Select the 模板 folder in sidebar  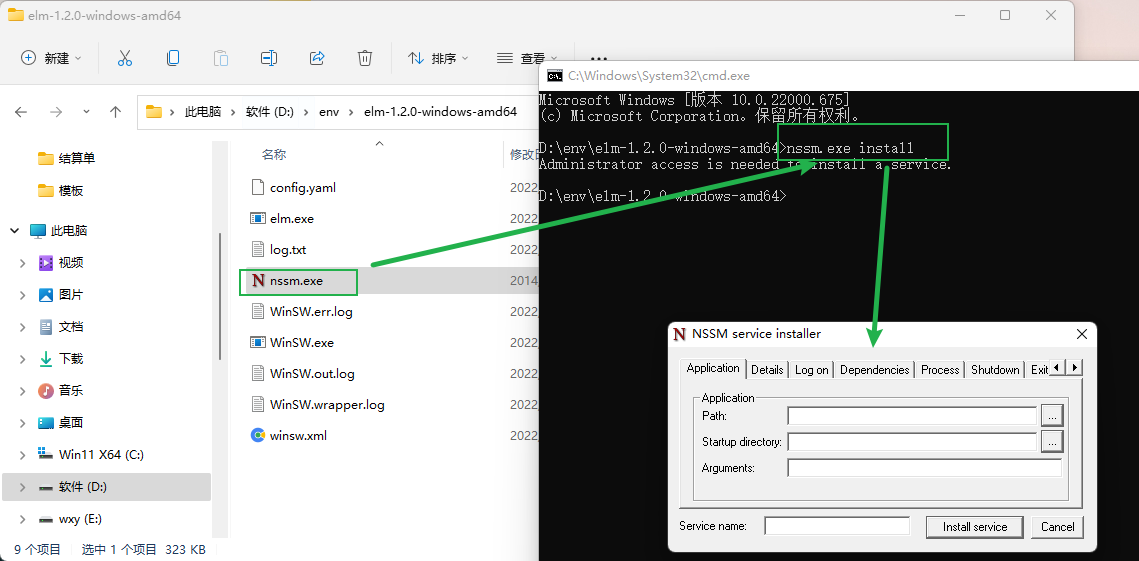click(x=61, y=190)
